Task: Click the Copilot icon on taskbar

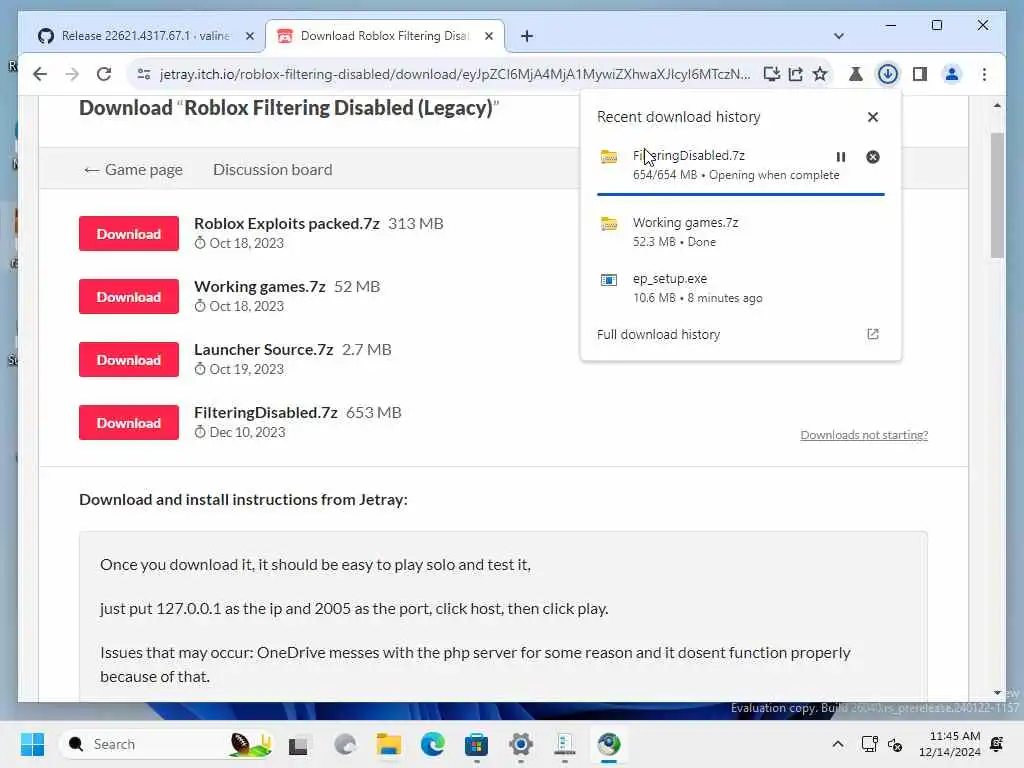Action: 345,744
